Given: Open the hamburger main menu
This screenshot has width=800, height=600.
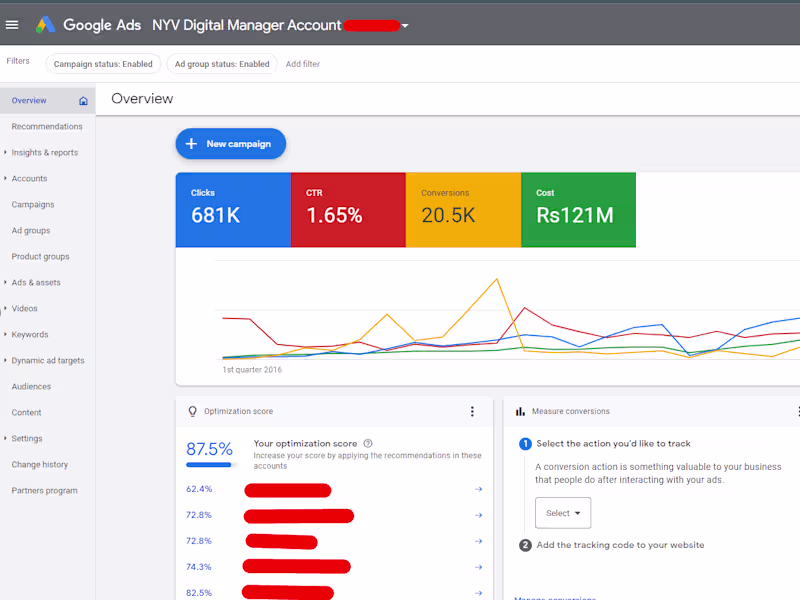Looking at the screenshot, I should click(12, 25).
